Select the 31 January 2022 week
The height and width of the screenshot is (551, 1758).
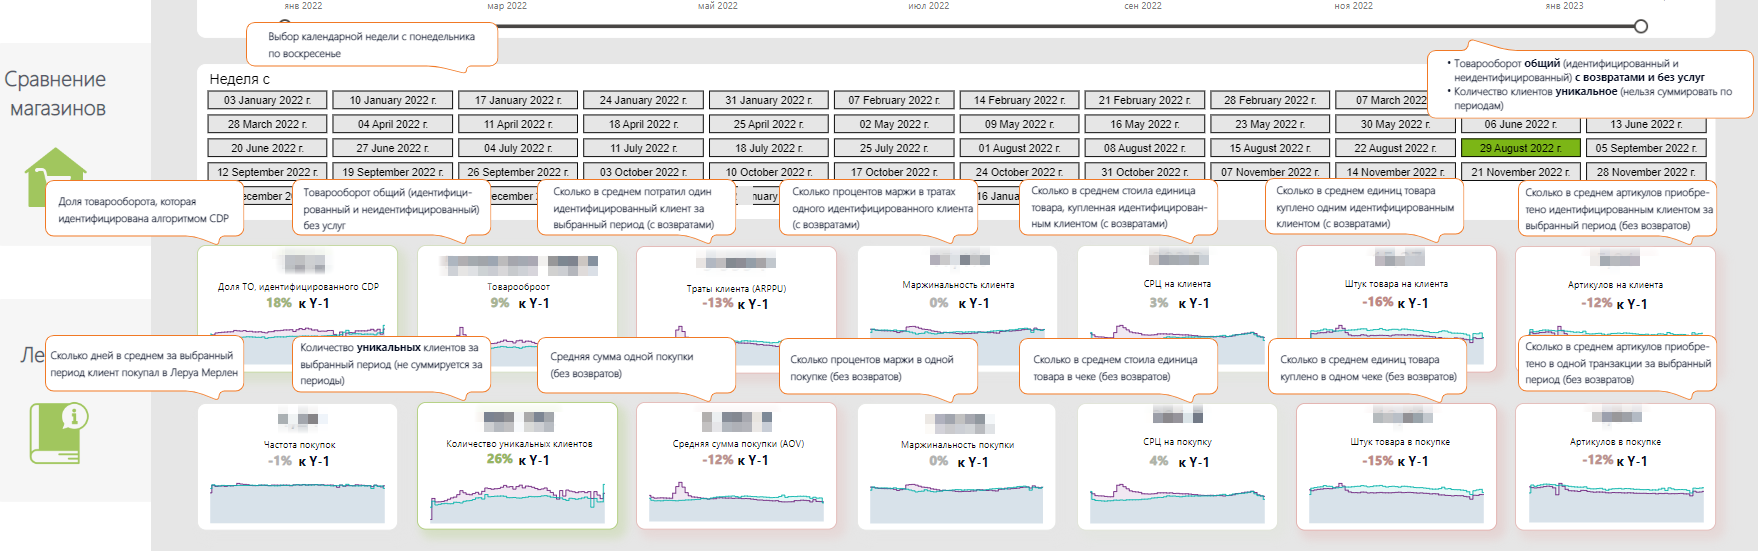769,100
